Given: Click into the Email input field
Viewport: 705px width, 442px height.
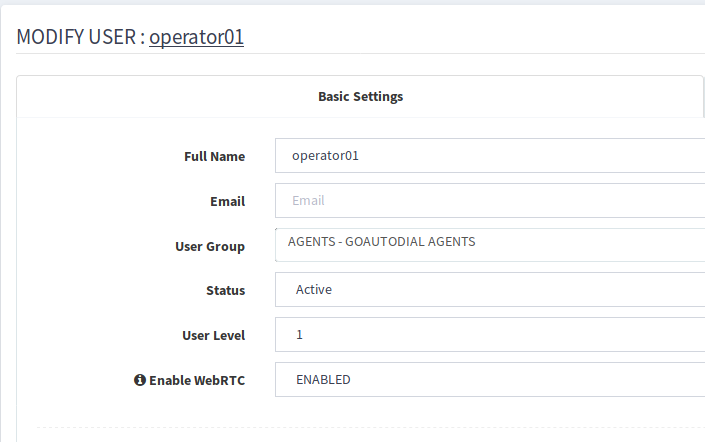Looking at the screenshot, I should tap(490, 201).
